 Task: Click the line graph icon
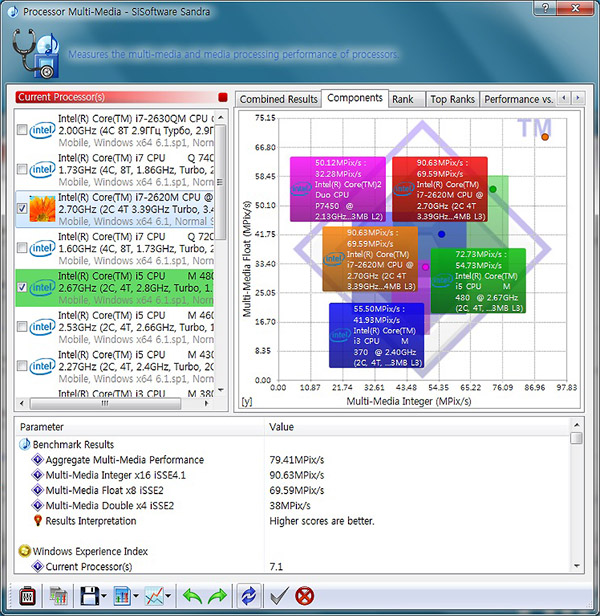154,596
